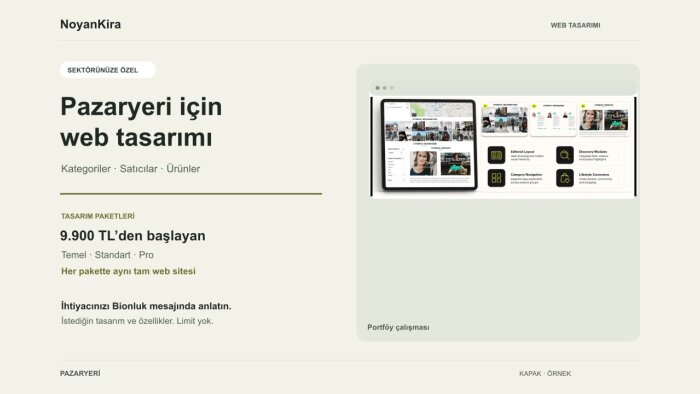Click "9.900 TL'den başlayan" price text

tap(133, 236)
